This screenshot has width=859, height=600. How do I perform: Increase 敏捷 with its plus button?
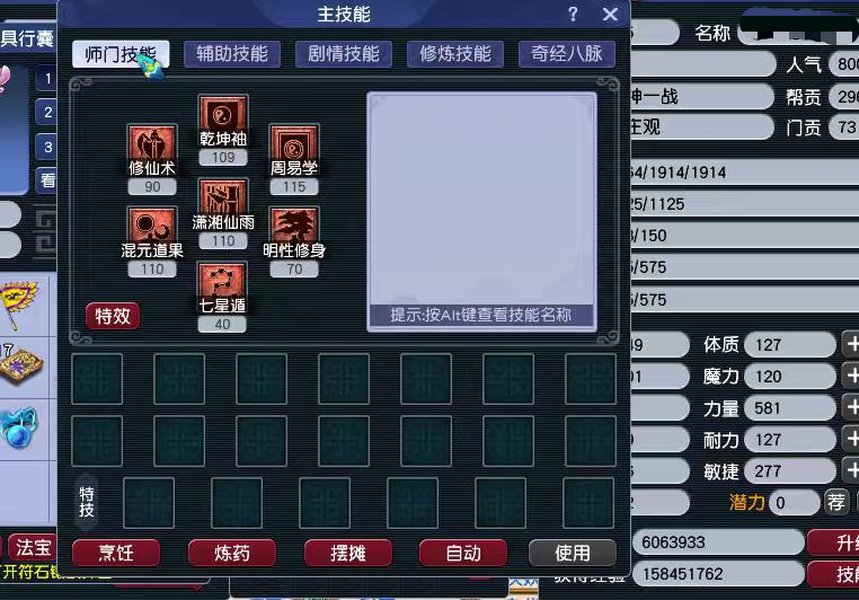(851, 471)
